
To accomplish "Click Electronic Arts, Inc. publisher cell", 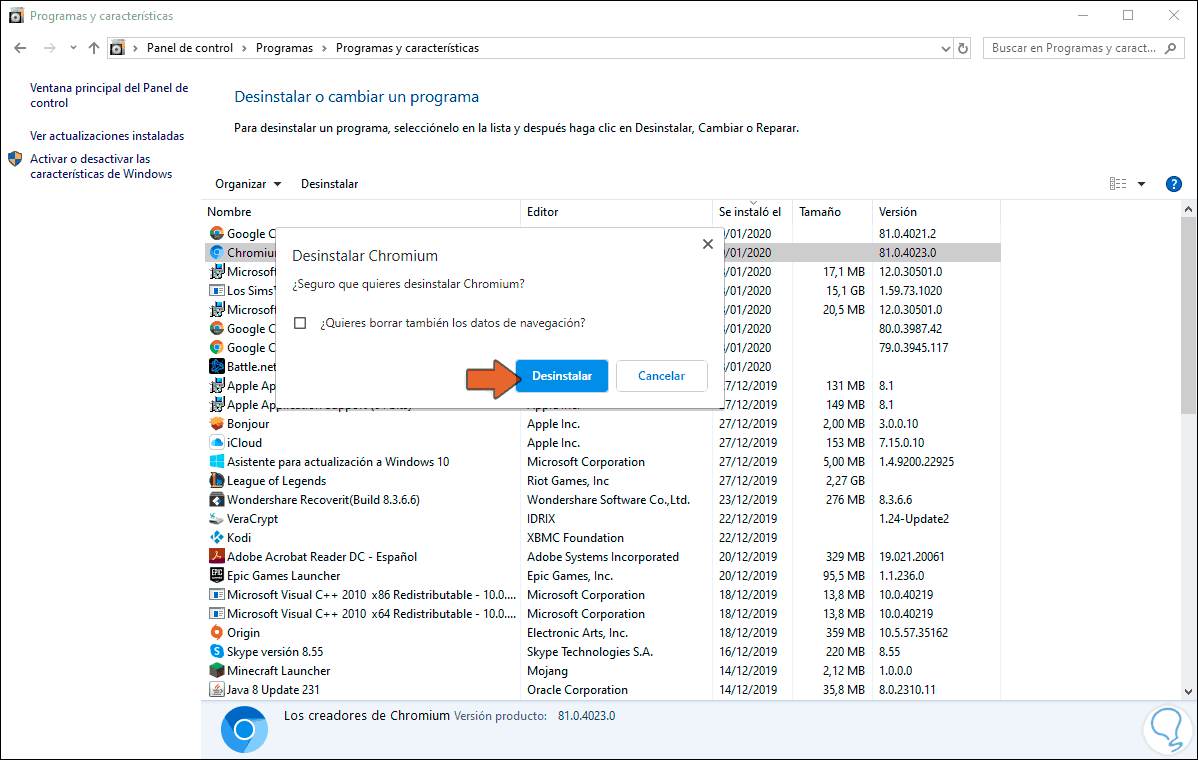I will [577, 632].
